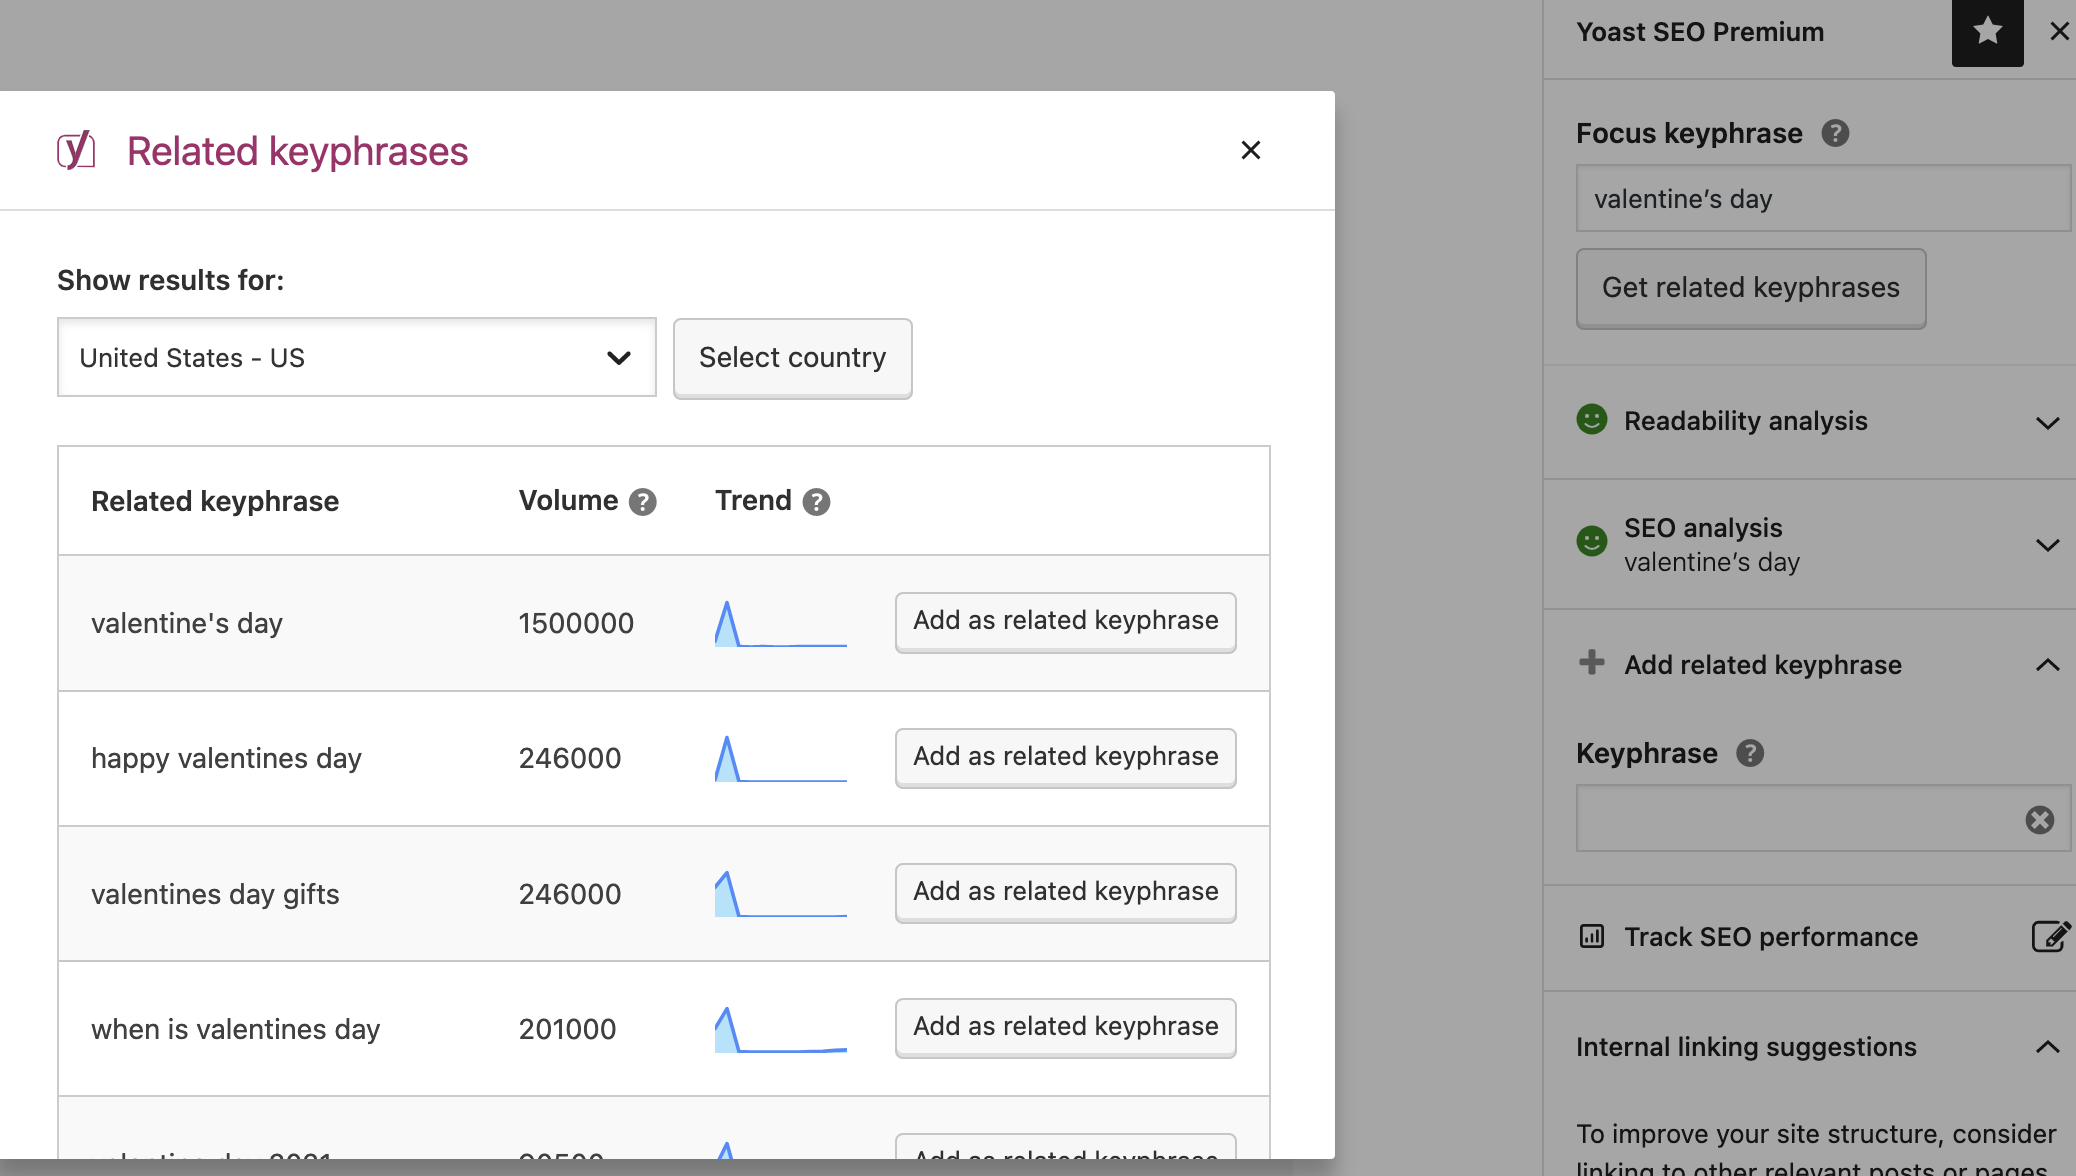Click the 201000 volume value

[567, 1029]
